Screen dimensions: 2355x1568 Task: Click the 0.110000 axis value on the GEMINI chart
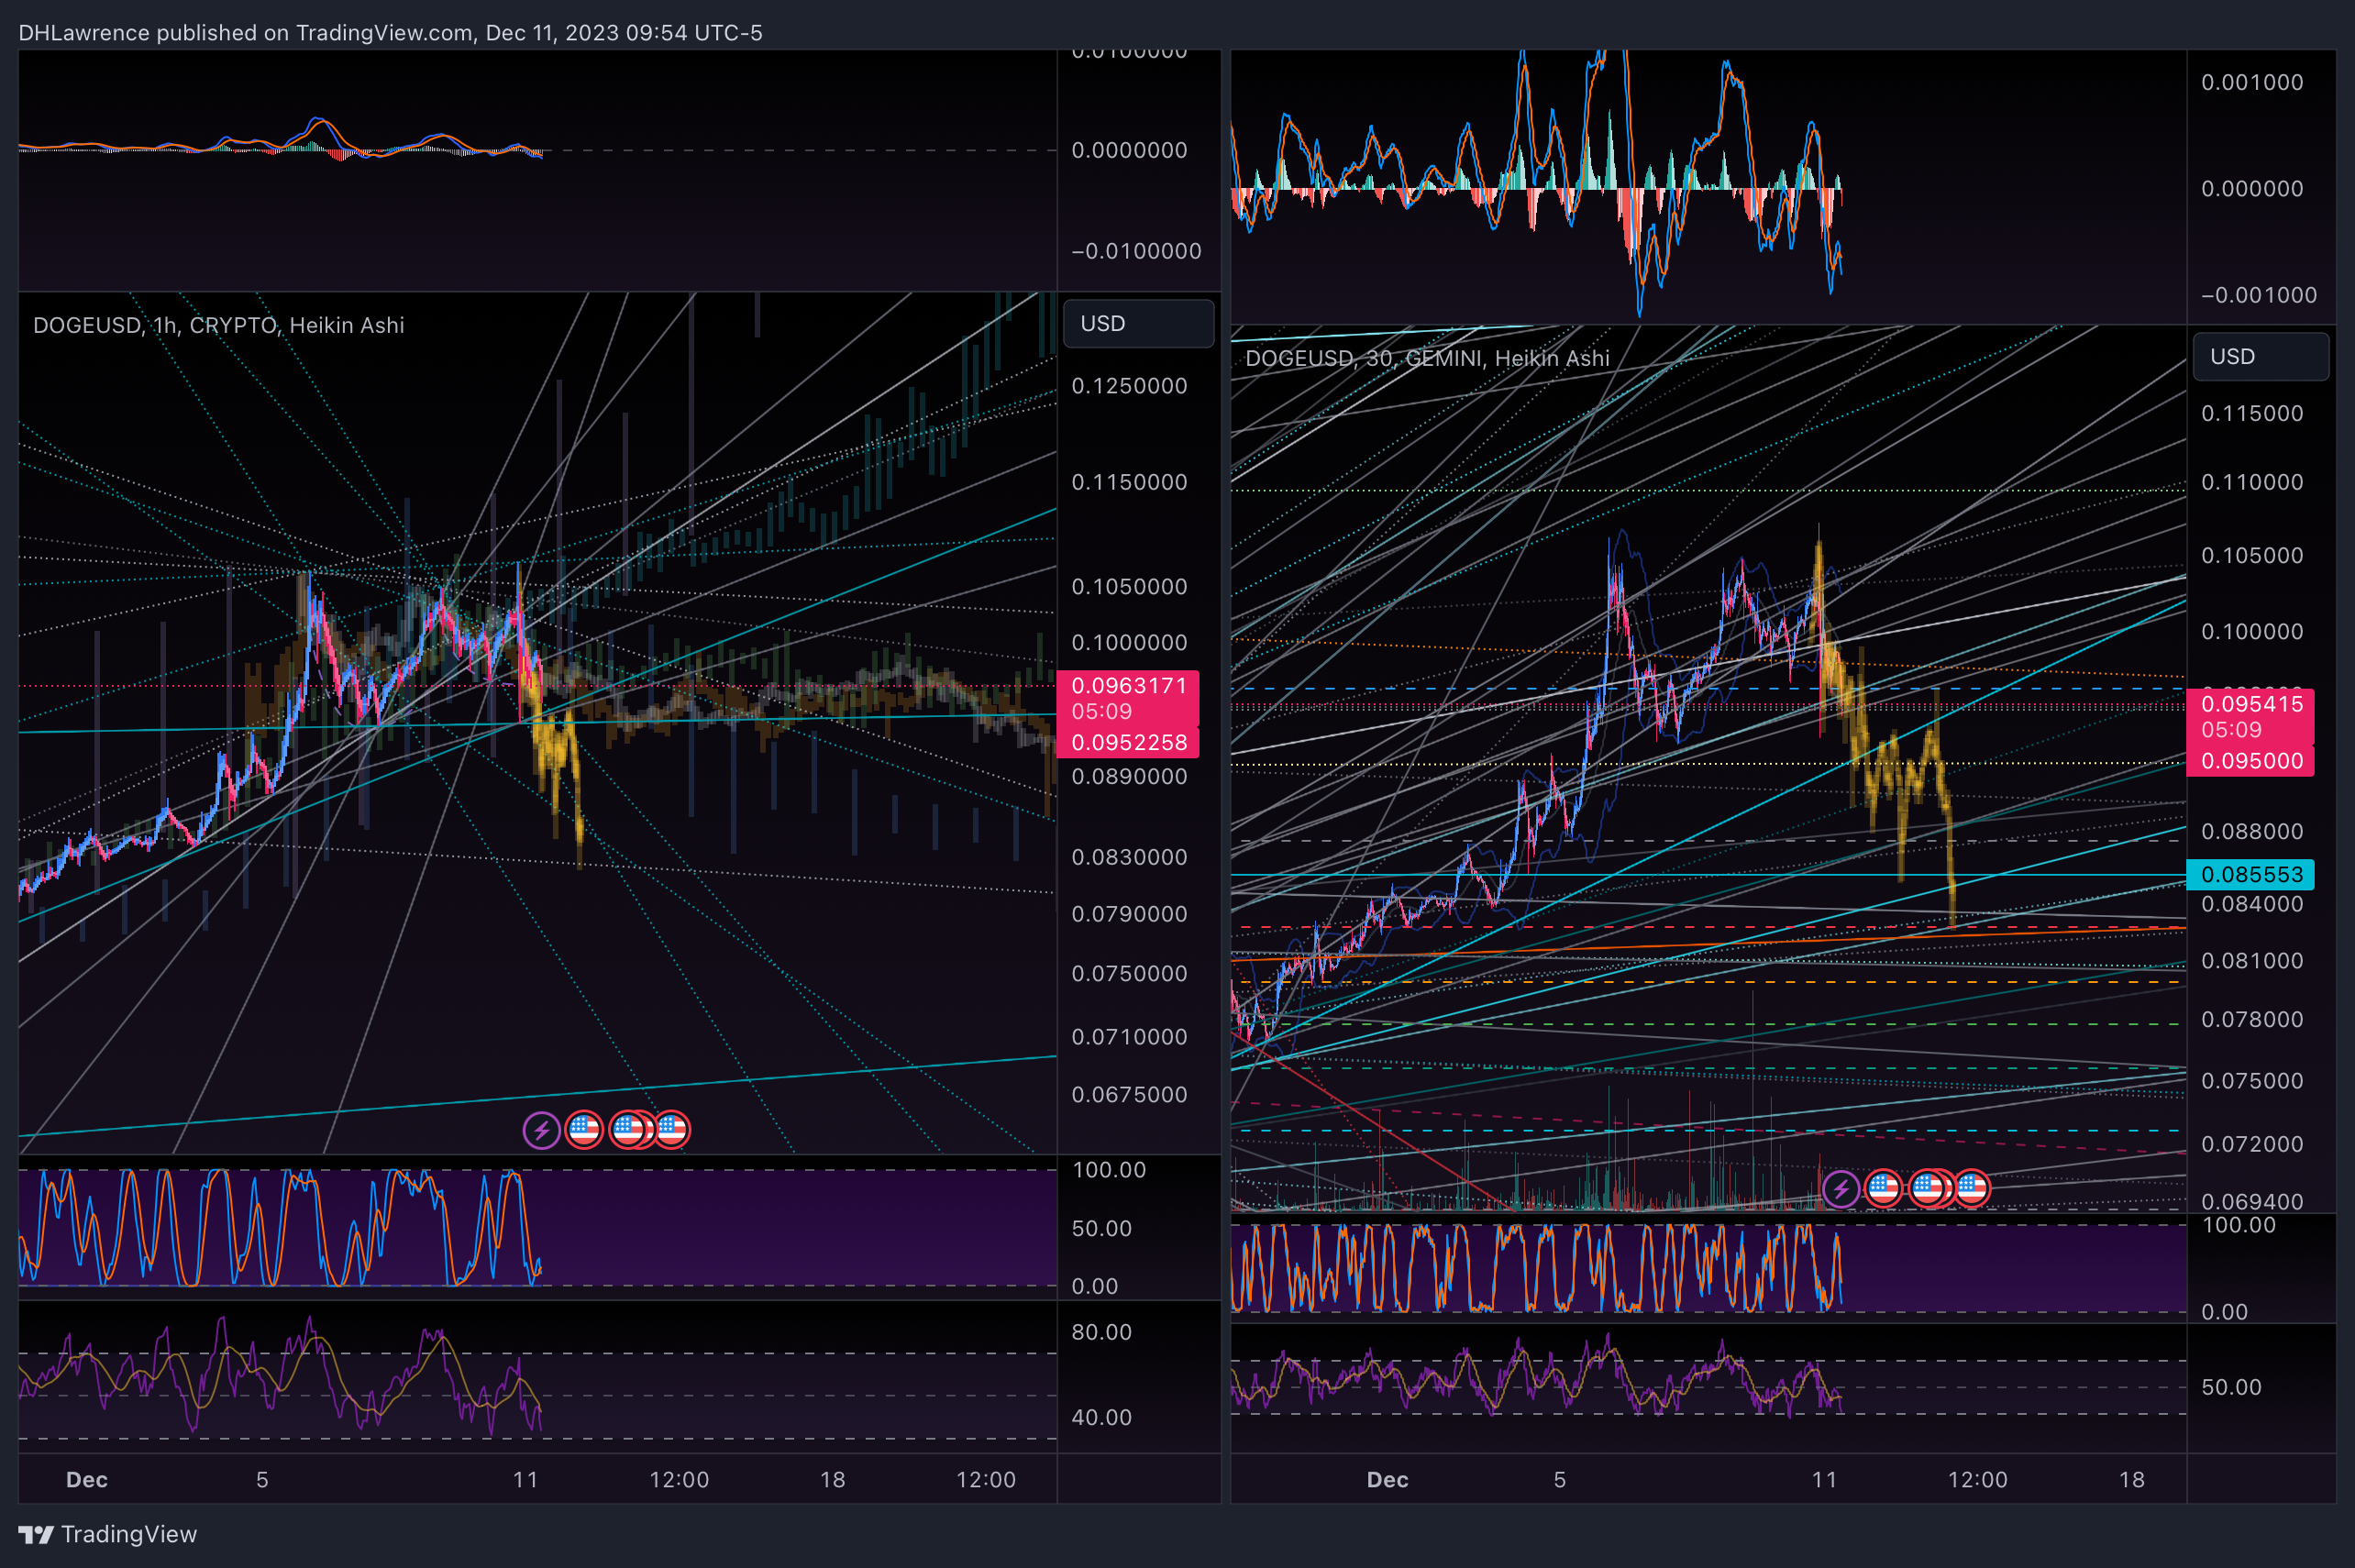pos(2252,482)
